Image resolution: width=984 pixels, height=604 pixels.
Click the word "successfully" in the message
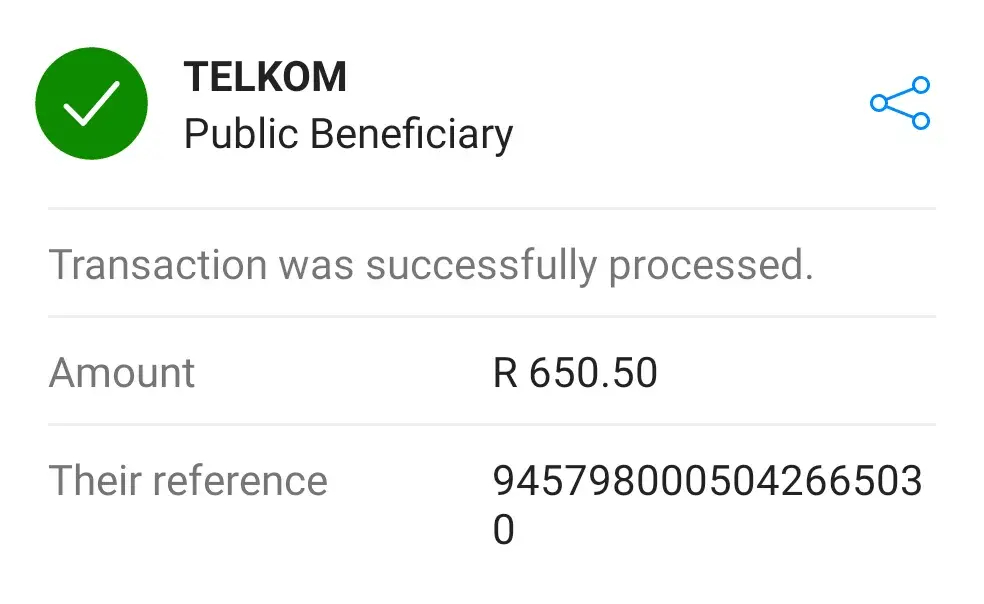481,265
